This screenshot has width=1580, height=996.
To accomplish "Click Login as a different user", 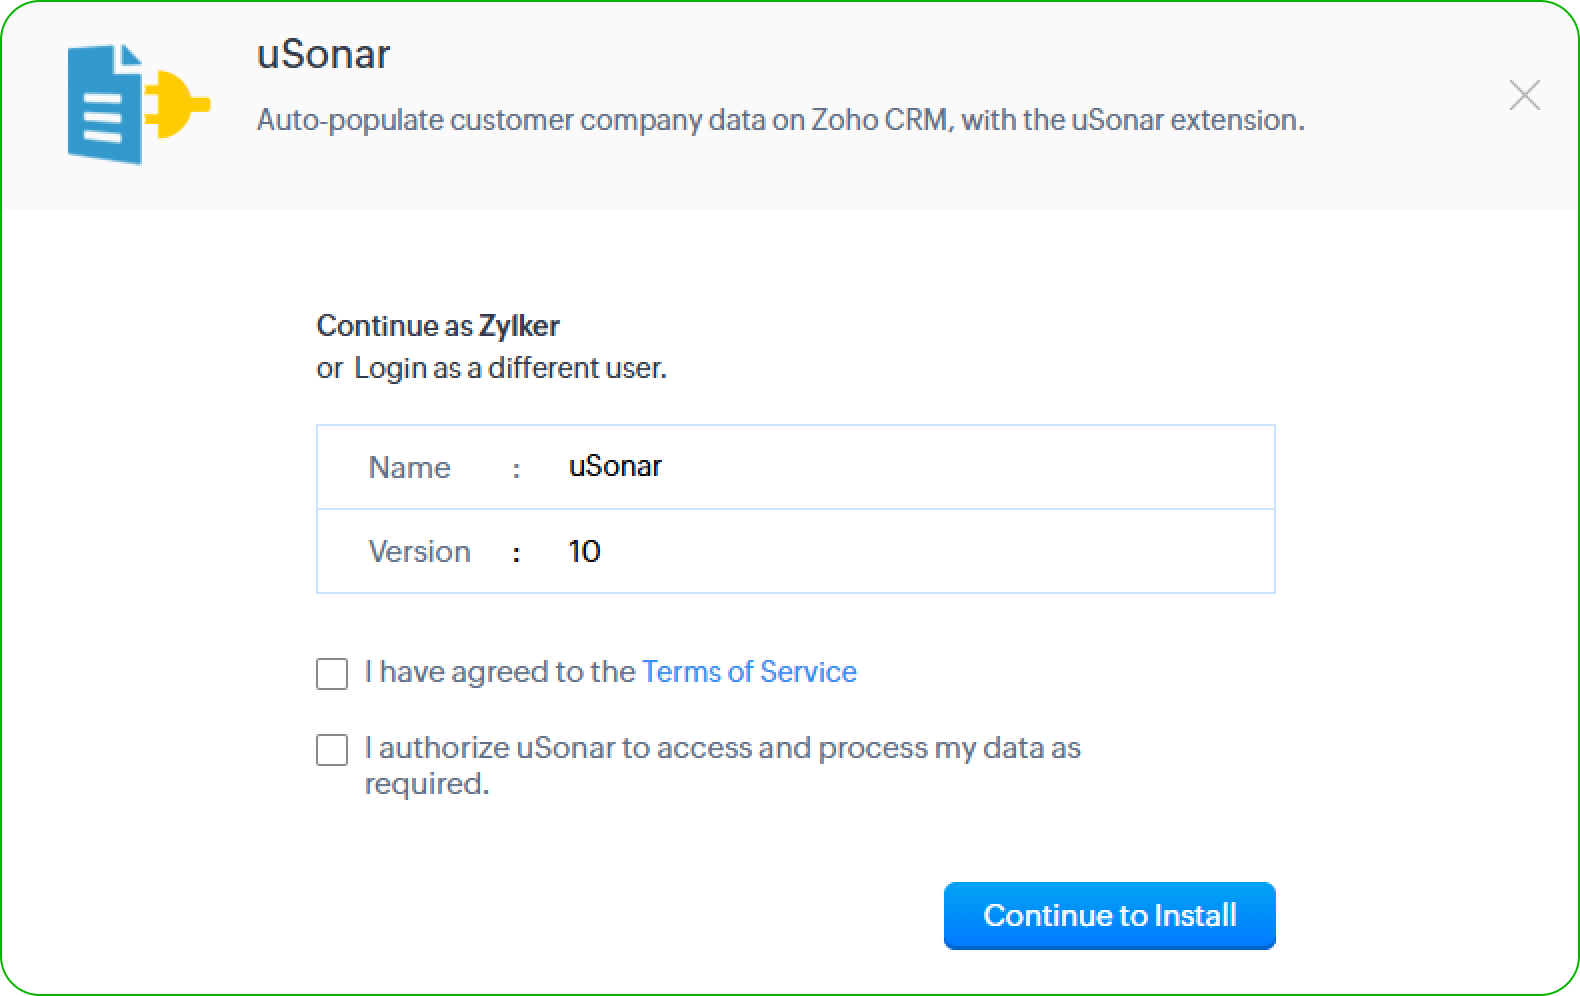I will (510, 368).
